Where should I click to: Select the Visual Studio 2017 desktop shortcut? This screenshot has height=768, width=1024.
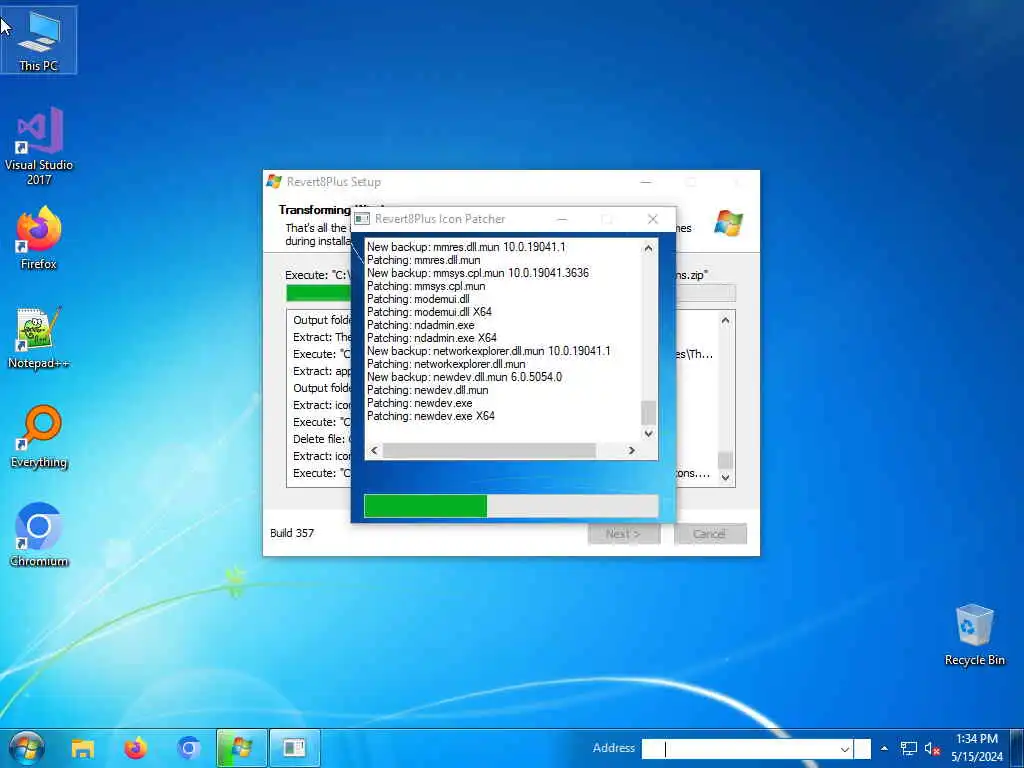(x=39, y=146)
